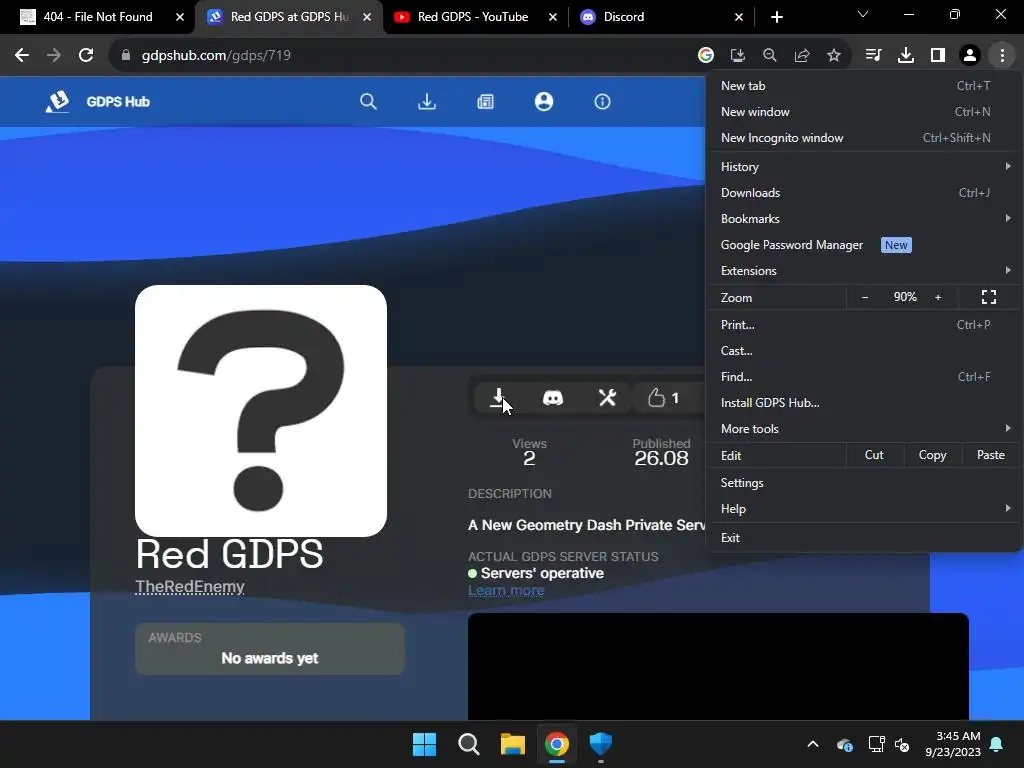
Task: Open Google Password Manager
Action: click(x=865, y=245)
